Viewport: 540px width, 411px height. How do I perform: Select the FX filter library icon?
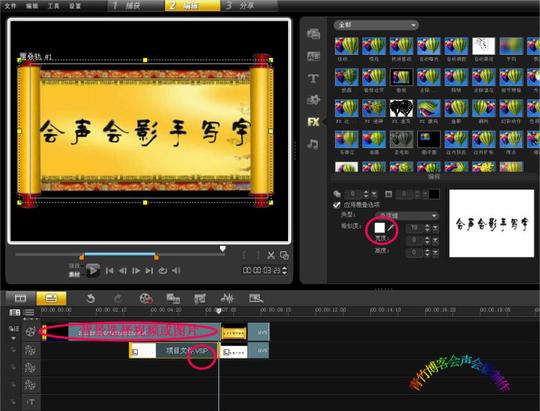click(x=313, y=122)
